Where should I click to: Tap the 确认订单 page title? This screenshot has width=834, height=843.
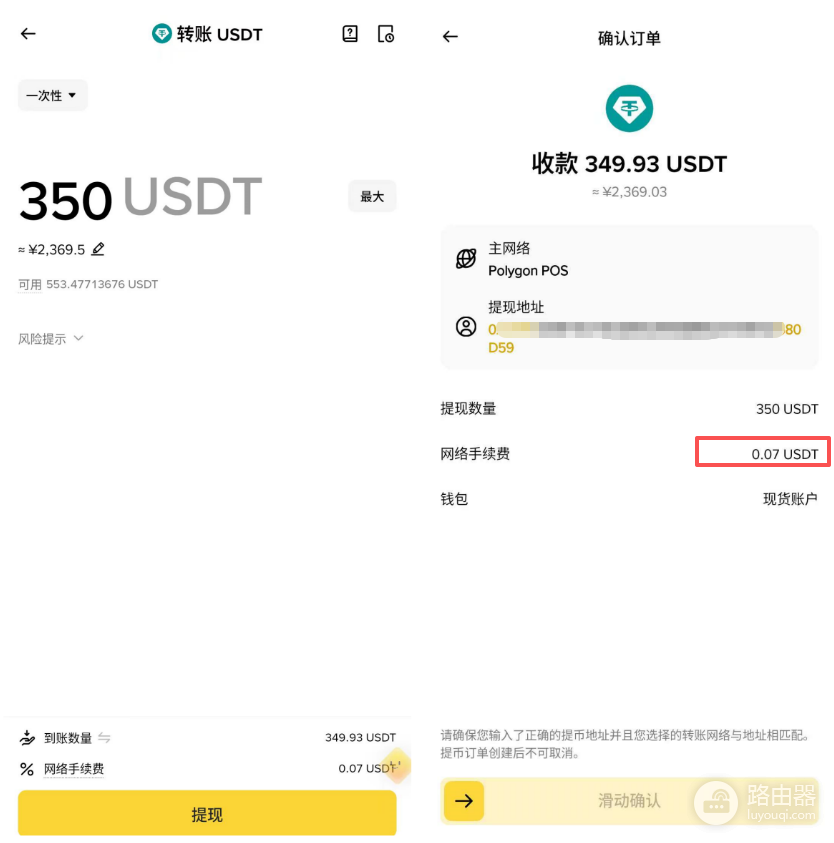[629, 38]
